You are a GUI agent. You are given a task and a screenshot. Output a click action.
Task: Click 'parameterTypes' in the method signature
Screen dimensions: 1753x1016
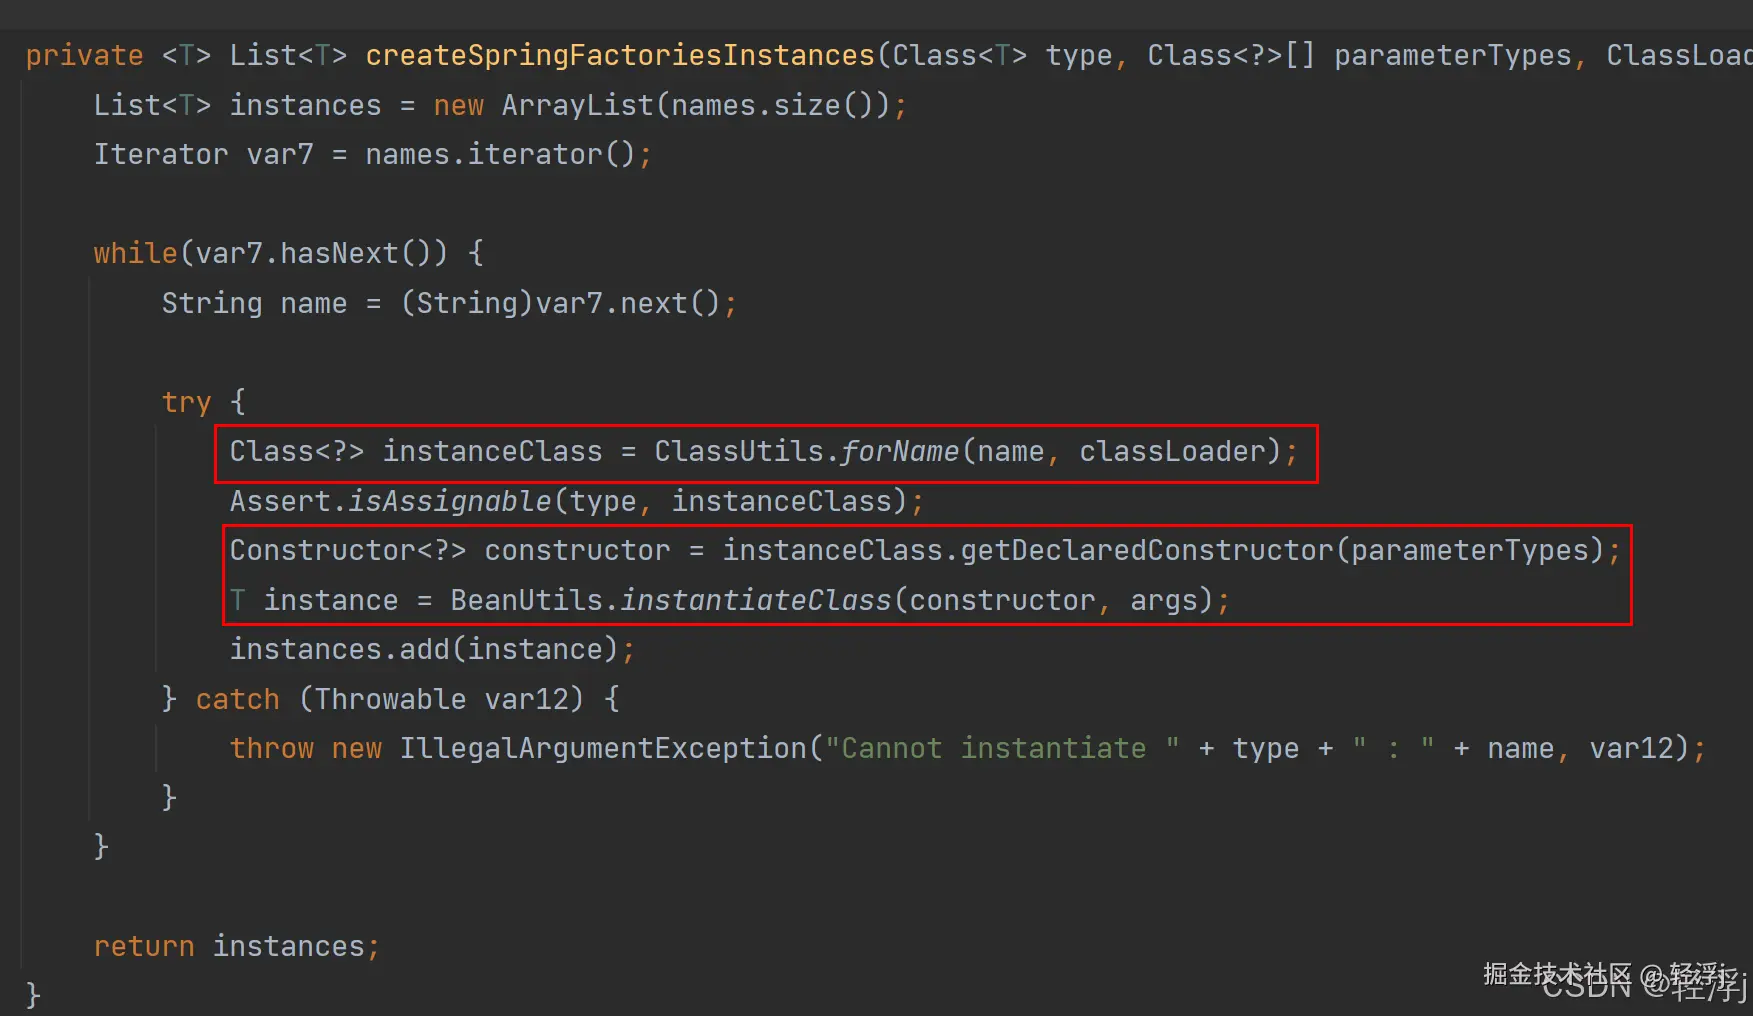click(x=1453, y=56)
